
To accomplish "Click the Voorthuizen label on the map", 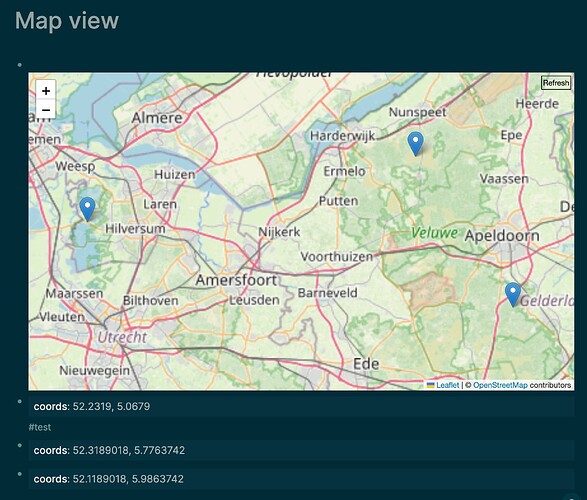I will click(337, 257).
